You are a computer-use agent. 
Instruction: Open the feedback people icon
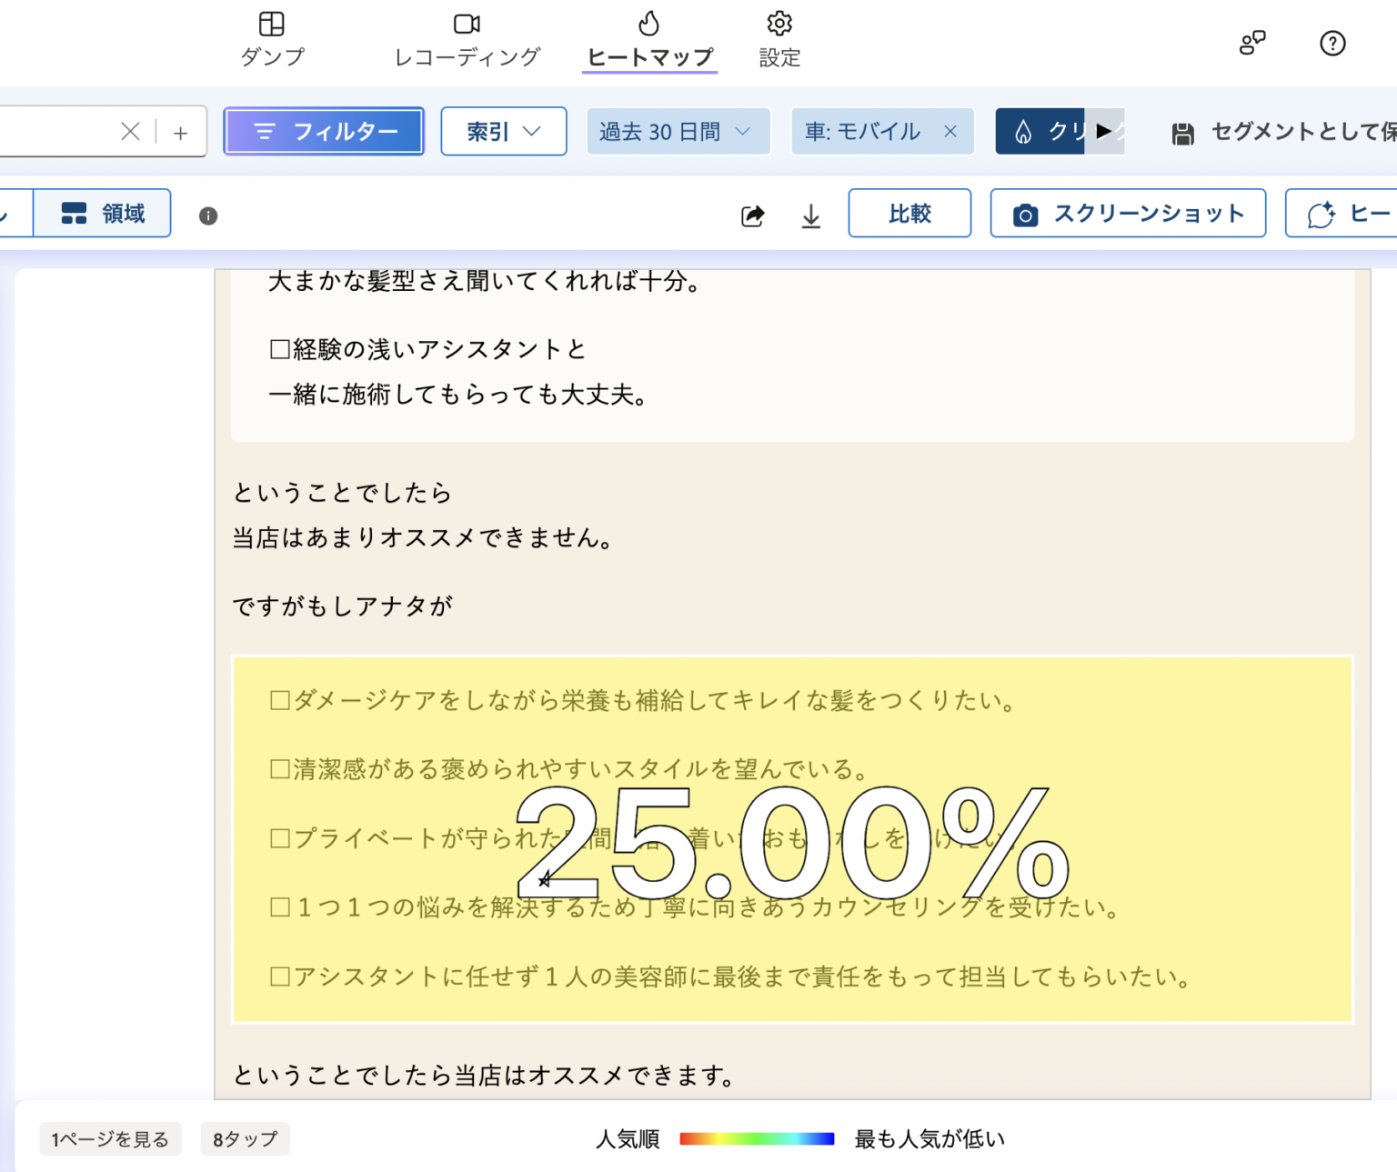tap(1252, 43)
